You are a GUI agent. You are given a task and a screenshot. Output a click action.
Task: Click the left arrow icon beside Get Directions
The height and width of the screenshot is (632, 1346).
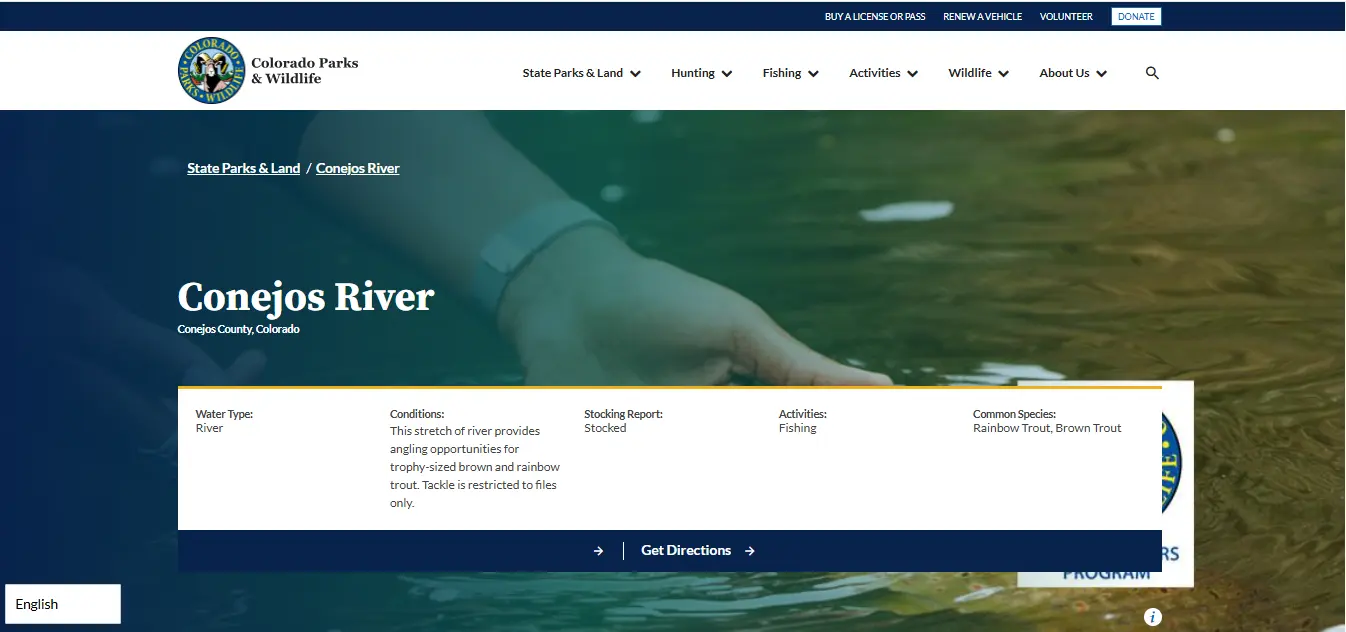(x=598, y=551)
